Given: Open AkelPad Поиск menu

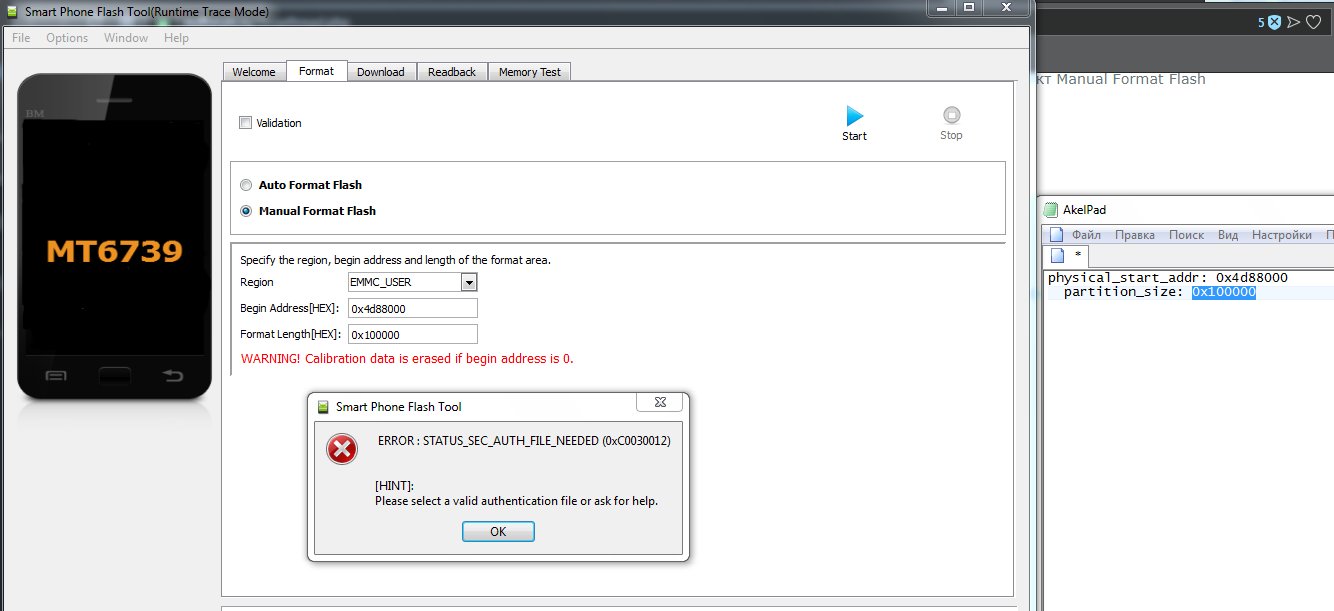Looking at the screenshot, I should pyautogui.click(x=1187, y=235).
